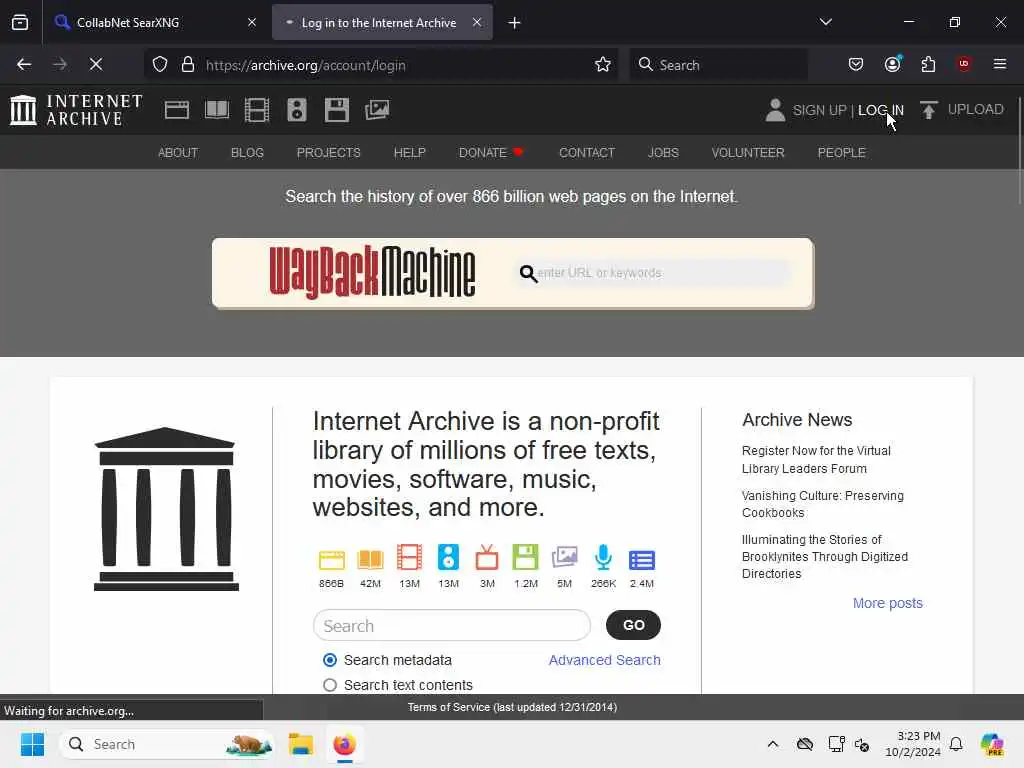Click the user avatar icon beside Sign Up
The image size is (1024, 768).
pyautogui.click(x=775, y=110)
